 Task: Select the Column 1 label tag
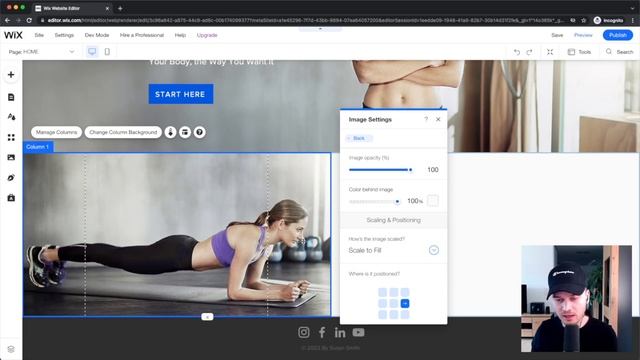(38, 147)
